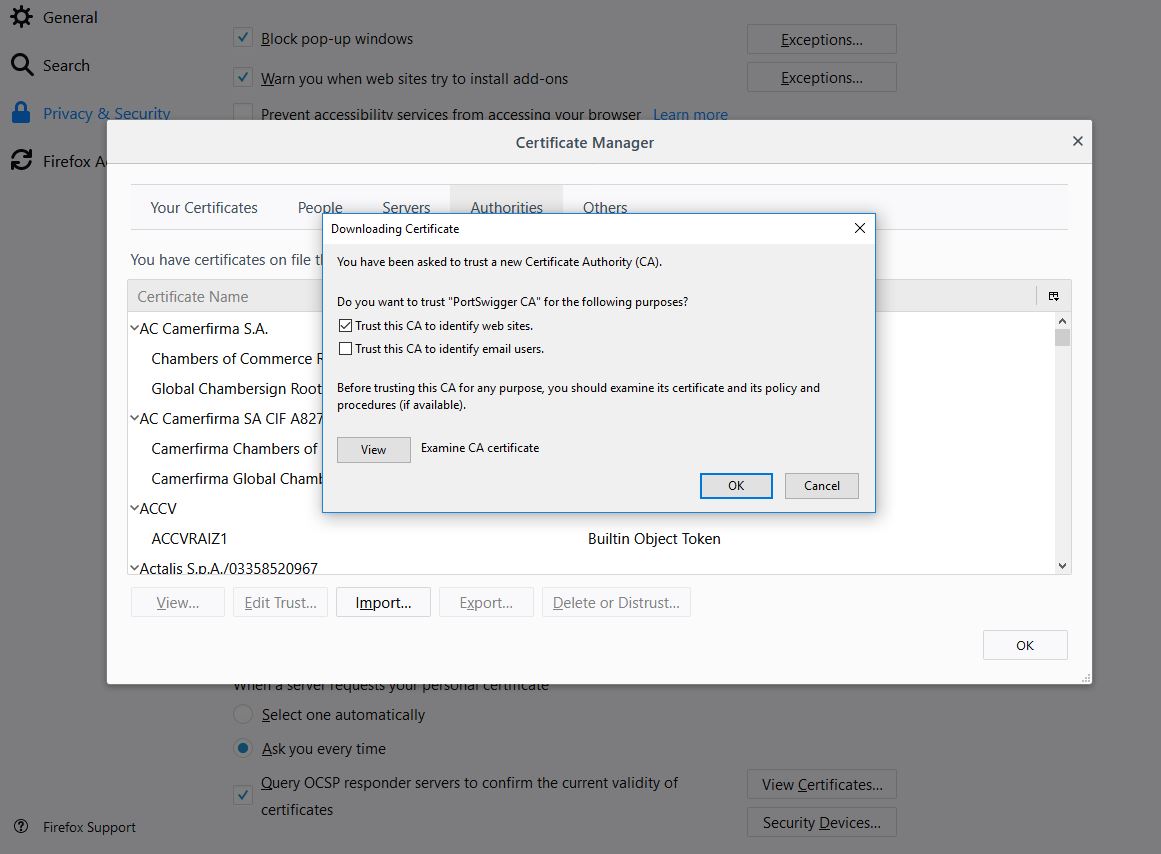1161x854 pixels.
Task: Click the Export... button
Action: (x=486, y=602)
